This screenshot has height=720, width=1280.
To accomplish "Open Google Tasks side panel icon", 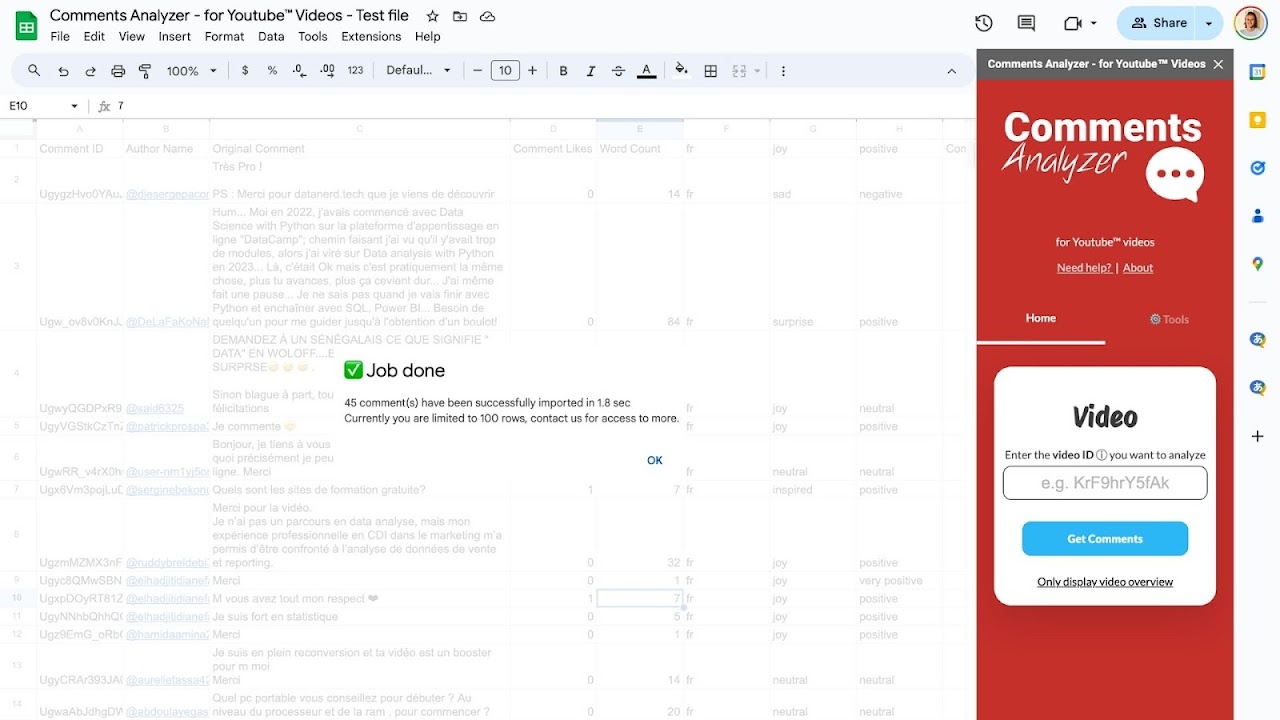I will click(x=1257, y=168).
